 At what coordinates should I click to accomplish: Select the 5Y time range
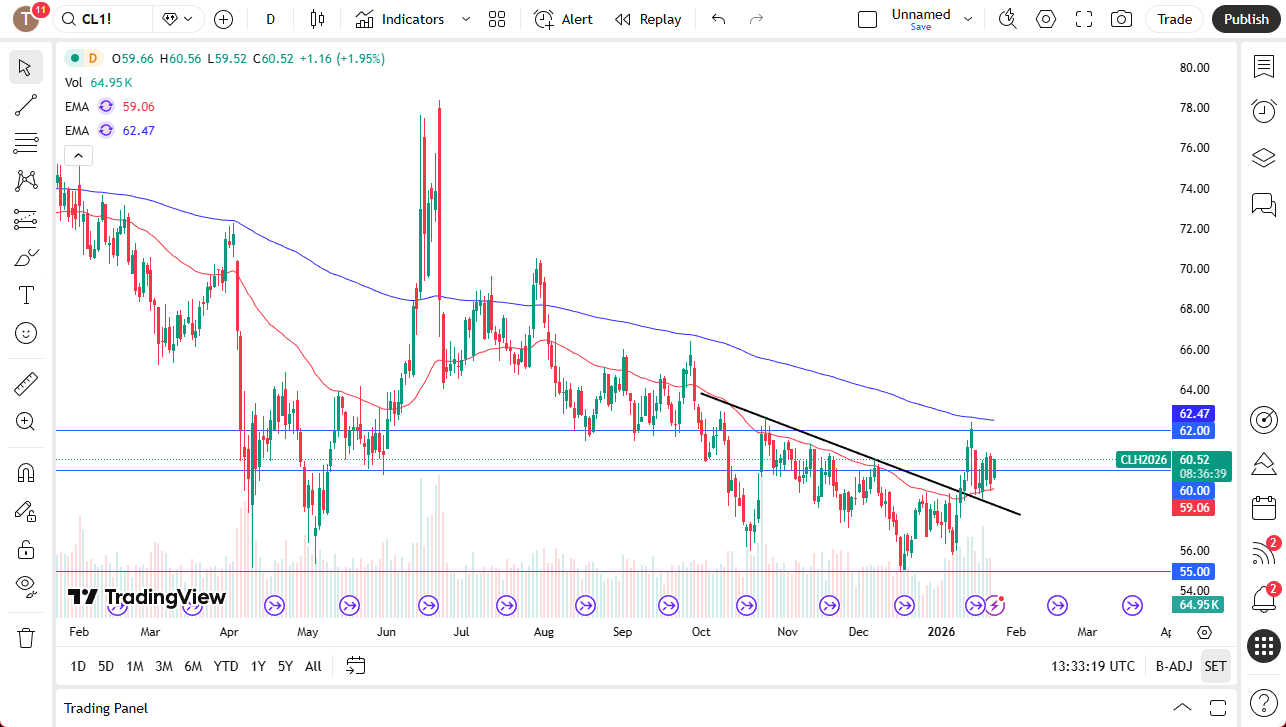tap(285, 666)
